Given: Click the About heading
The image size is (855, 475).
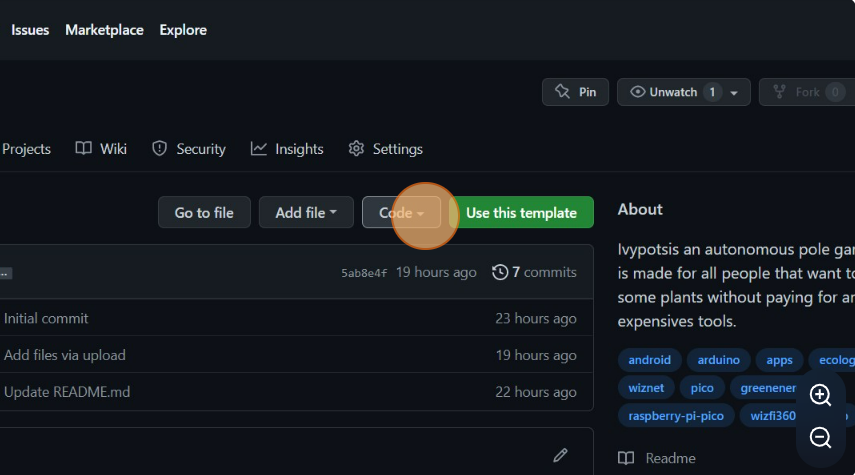Looking at the screenshot, I should (640, 209).
